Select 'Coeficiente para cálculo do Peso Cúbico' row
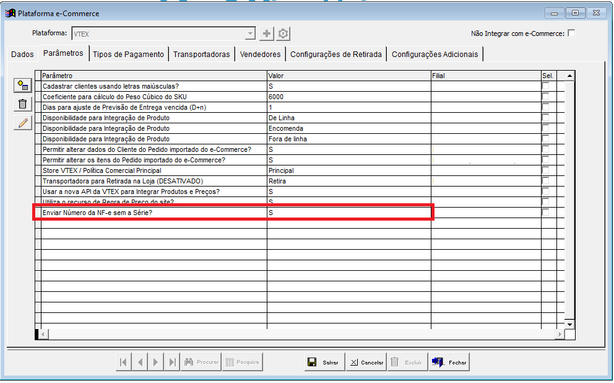Image resolution: width=614 pixels, height=383 pixels. tap(299, 97)
